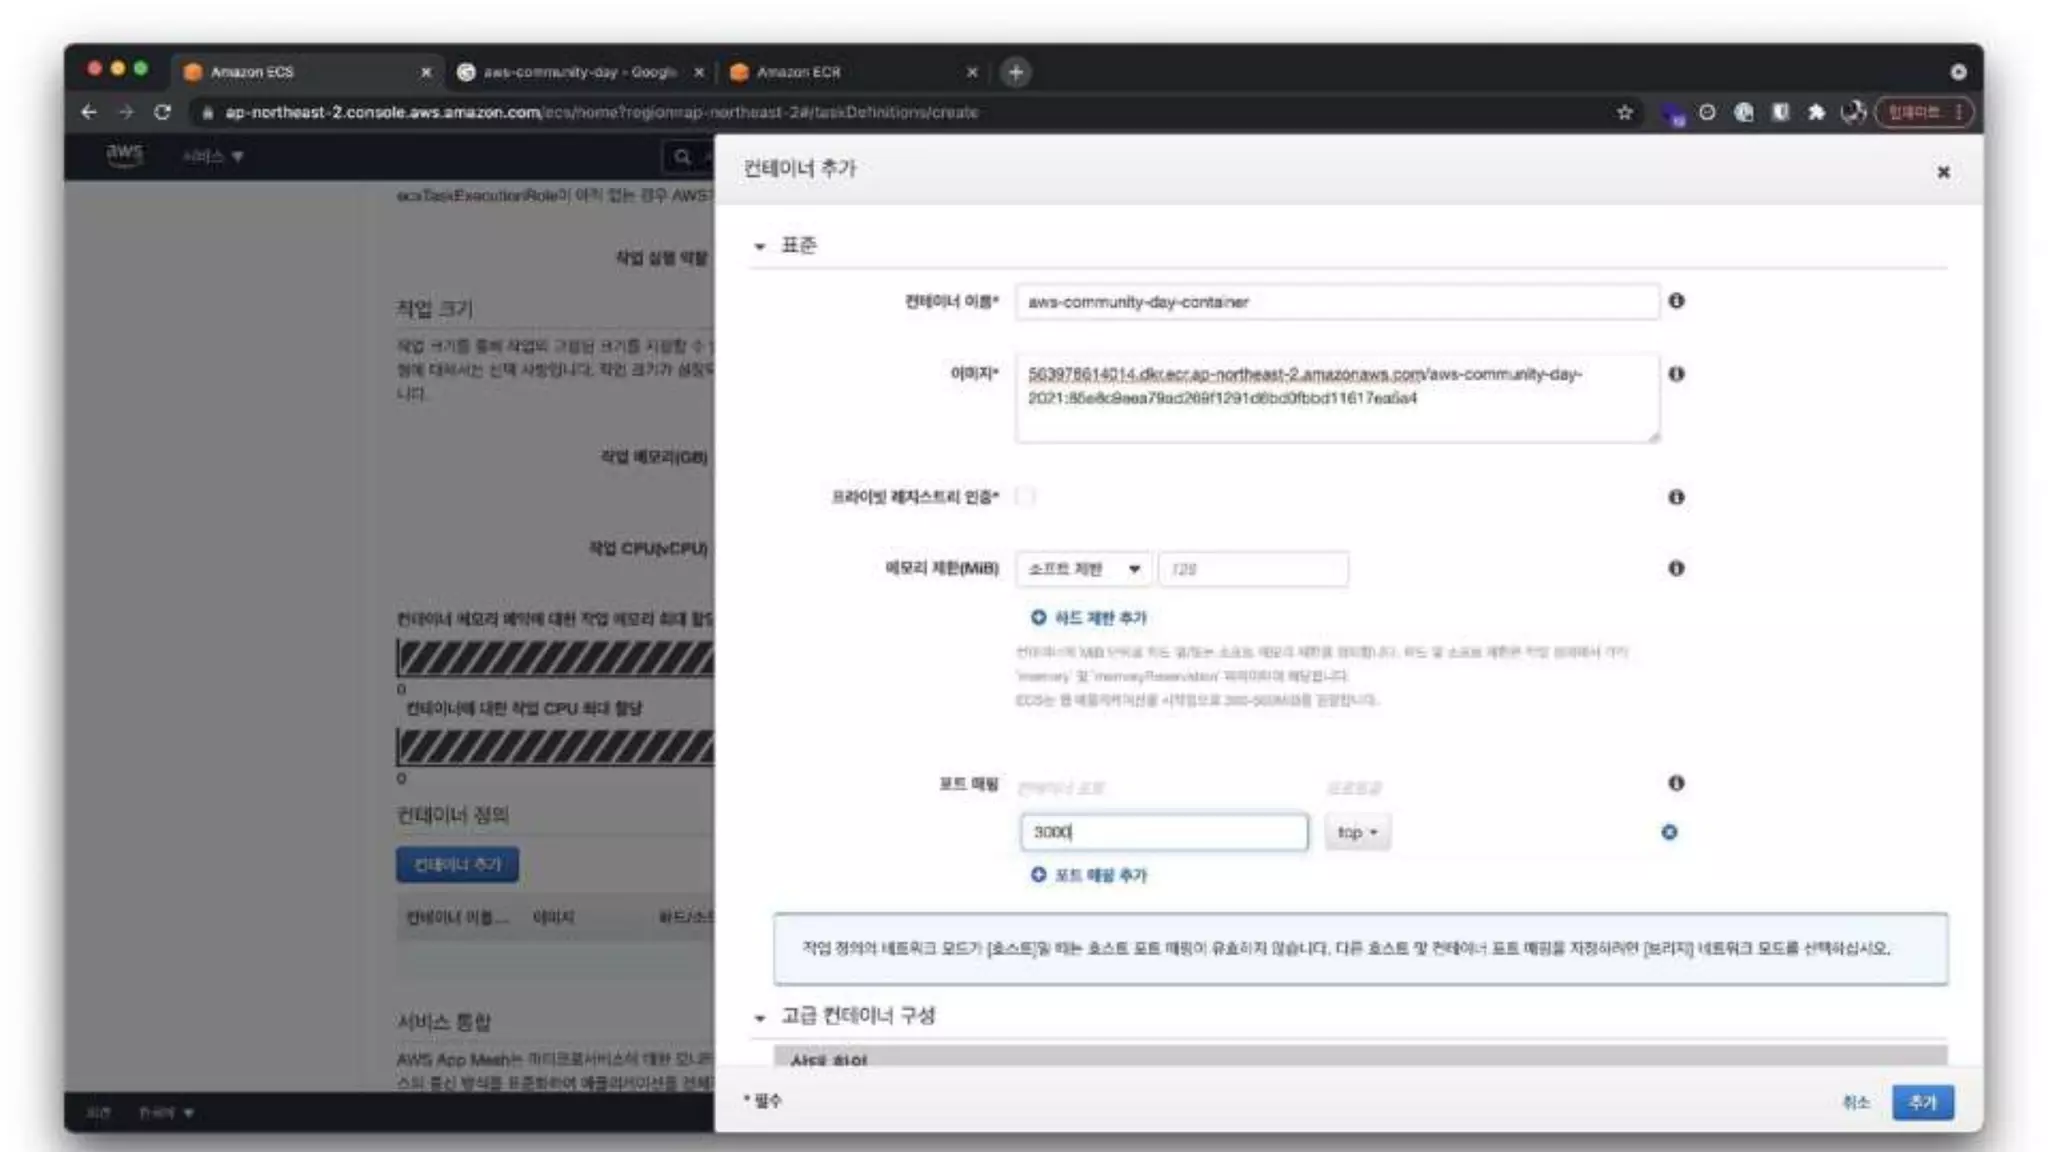The image size is (2048, 1152).
Task: Click info icon for port mapping row
Action: tap(1676, 783)
